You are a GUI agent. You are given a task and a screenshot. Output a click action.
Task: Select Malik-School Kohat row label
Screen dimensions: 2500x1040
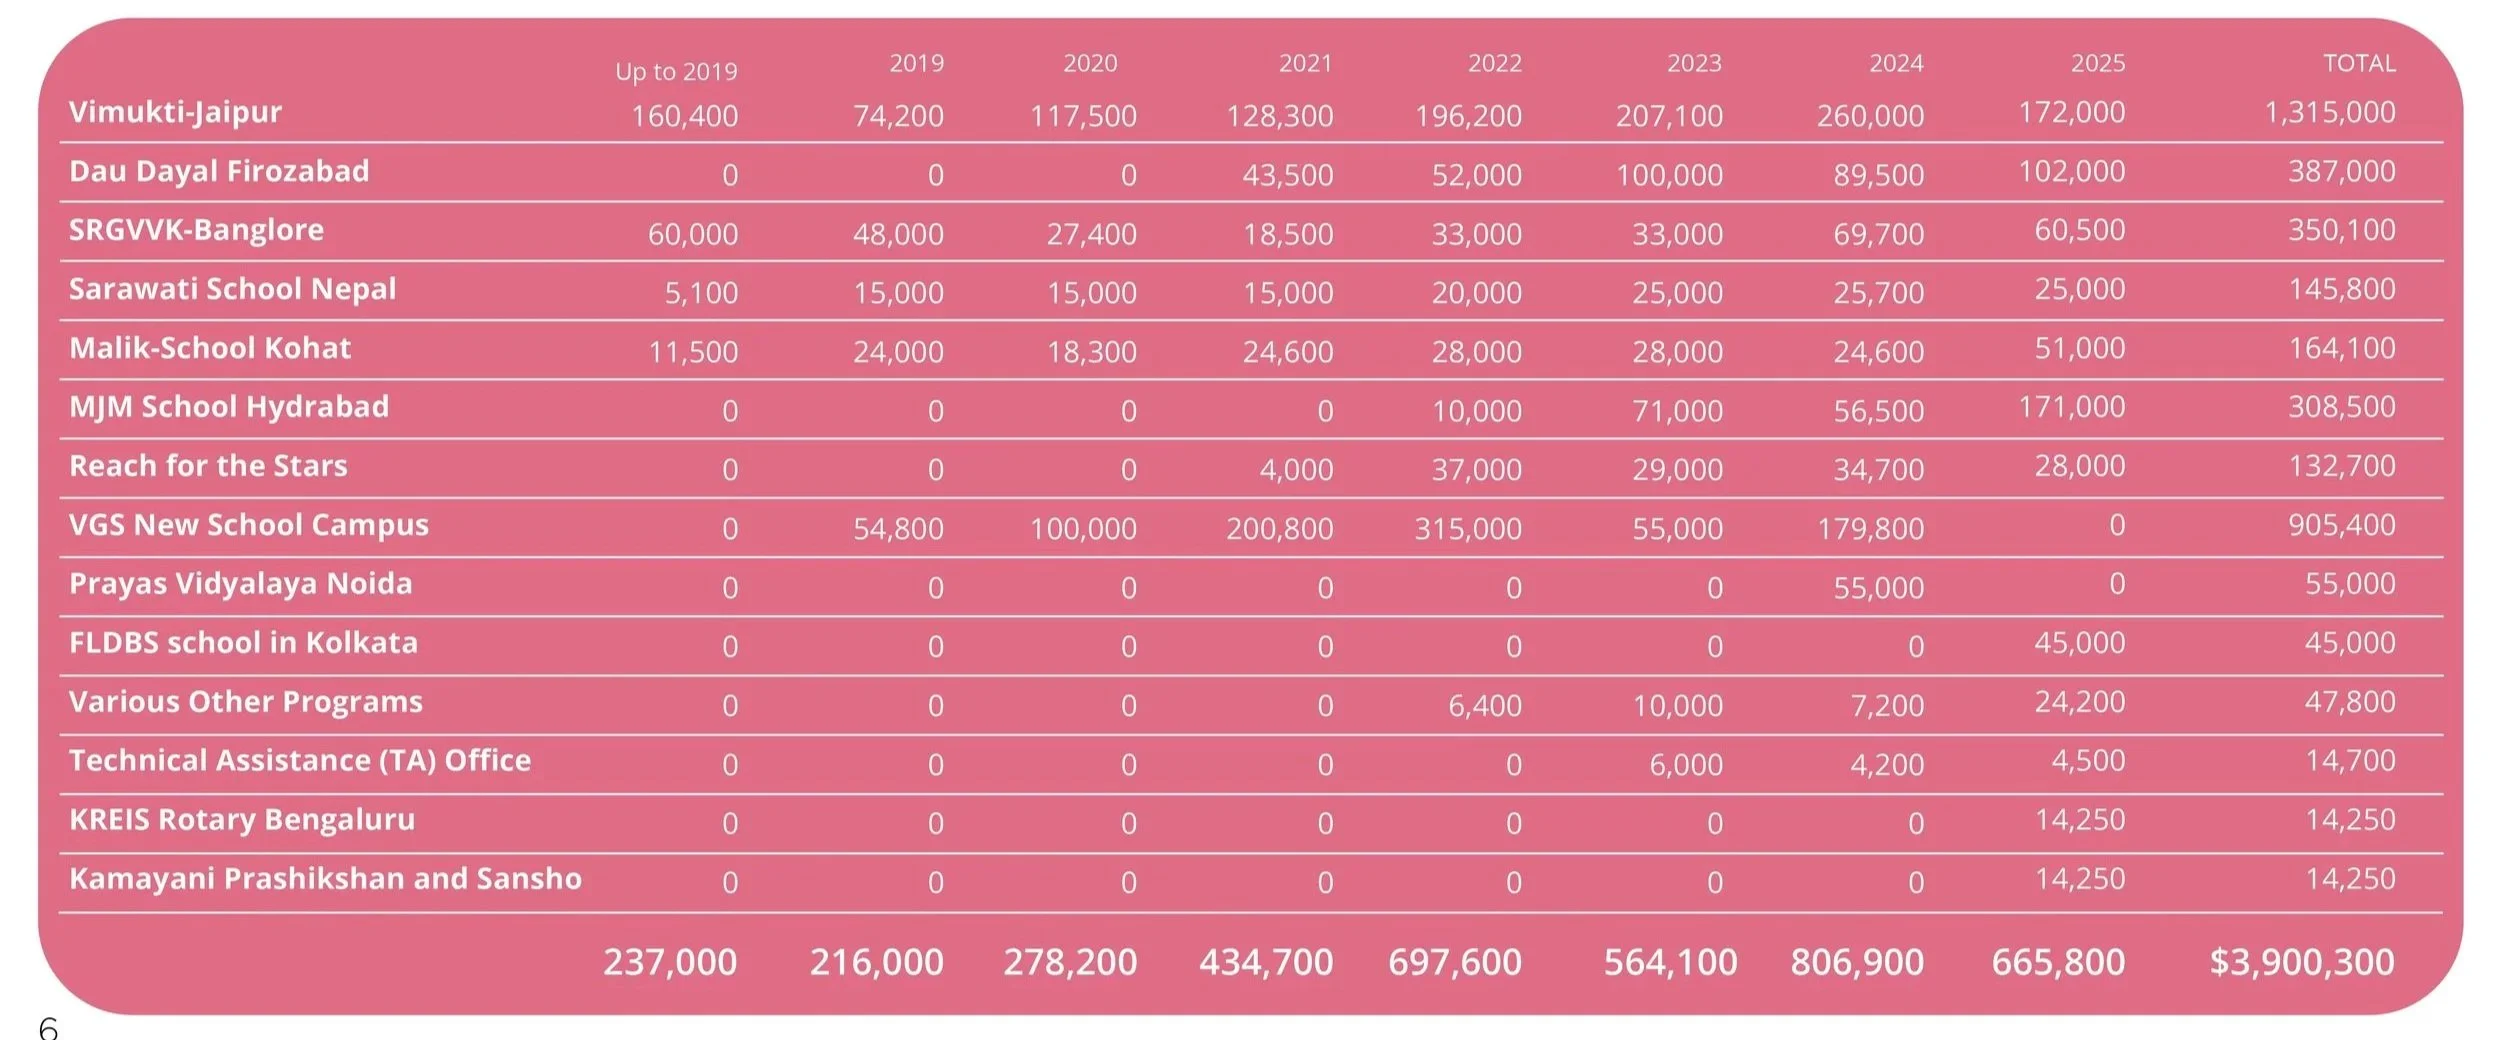pos(210,348)
